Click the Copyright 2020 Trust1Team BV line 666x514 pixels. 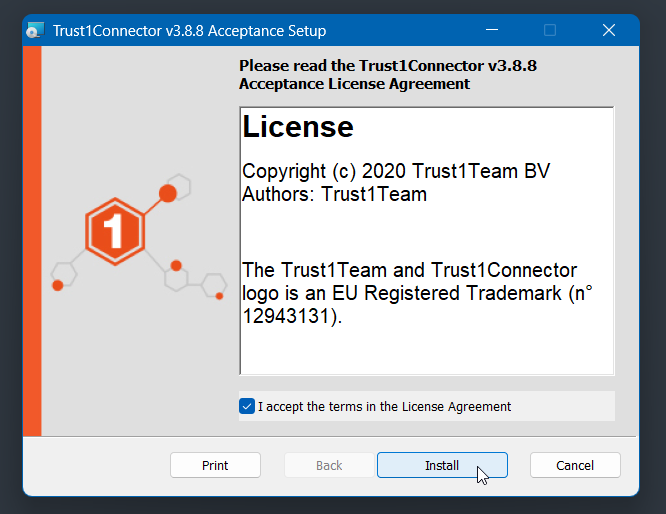(395, 171)
